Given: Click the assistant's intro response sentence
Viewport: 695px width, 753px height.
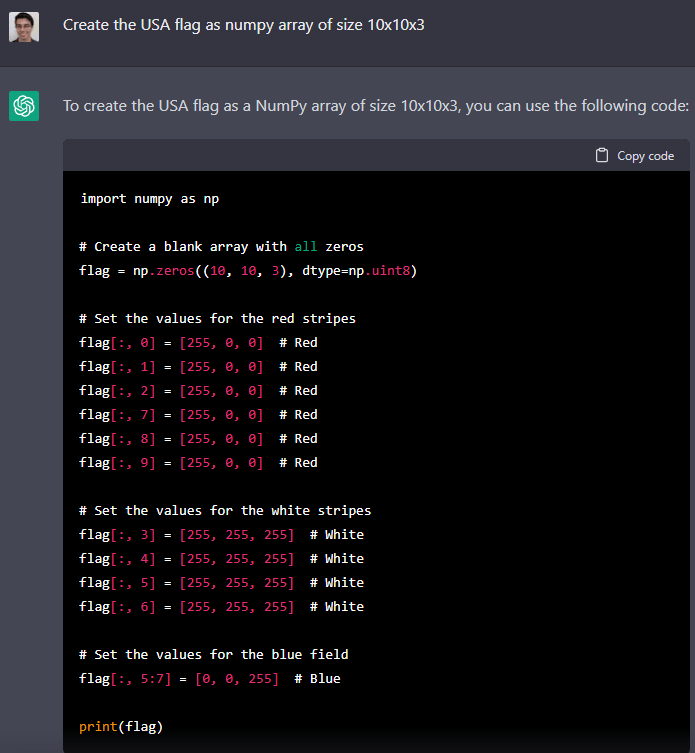Looking at the screenshot, I should coord(375,106).
